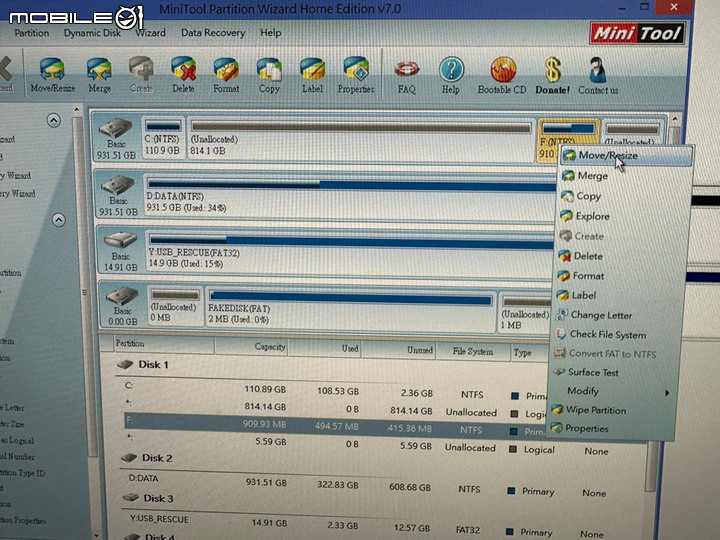Sort by the Type column header
Viewport: 720px width, 540px height.
(x=530, y=353)
